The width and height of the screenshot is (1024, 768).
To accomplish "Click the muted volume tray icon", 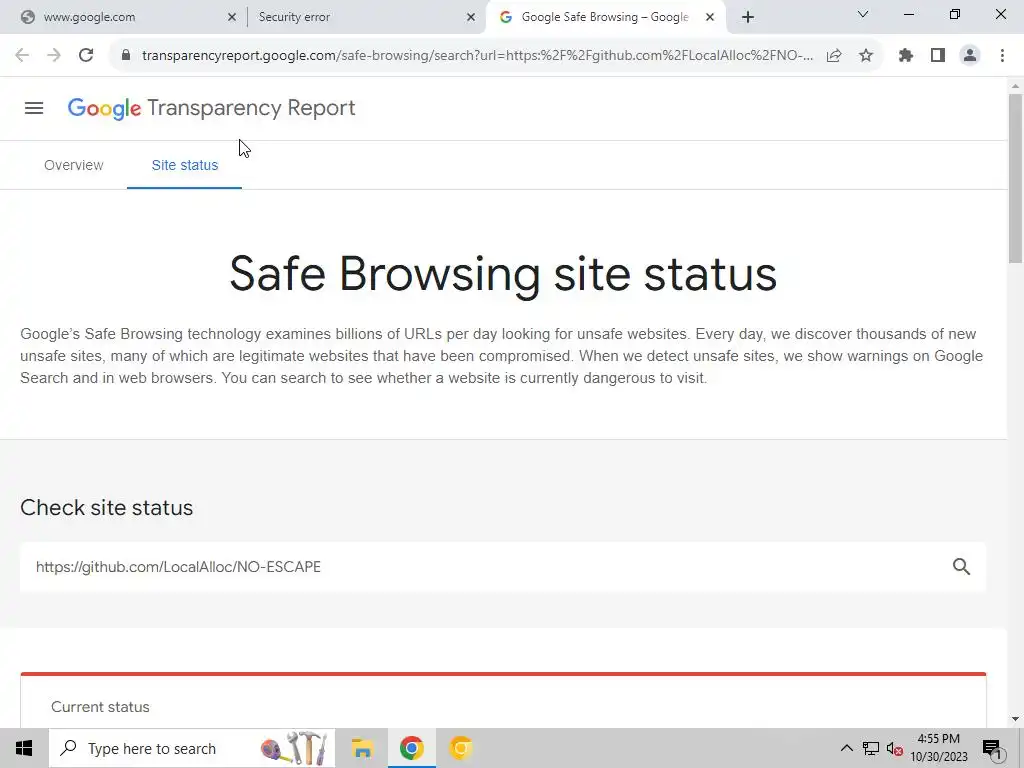I will pyautogui.click(x=894, y=748).
